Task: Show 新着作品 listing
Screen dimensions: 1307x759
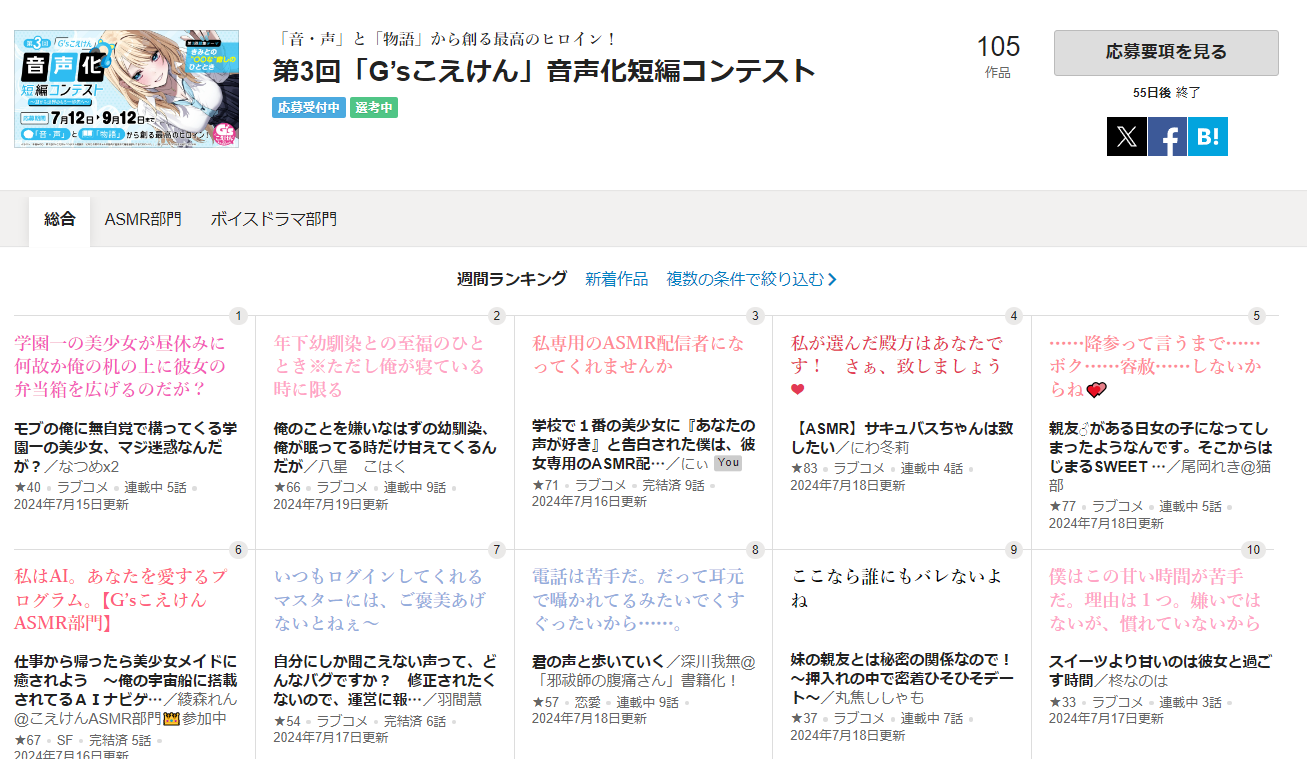Action: pyautogui.click(x=616, y=279)
